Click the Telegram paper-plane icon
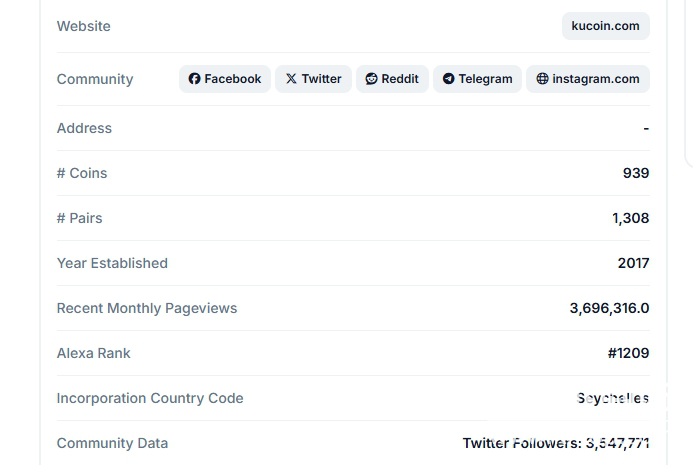The width and height of the screenshot is (693, 465). pos(449,79)
